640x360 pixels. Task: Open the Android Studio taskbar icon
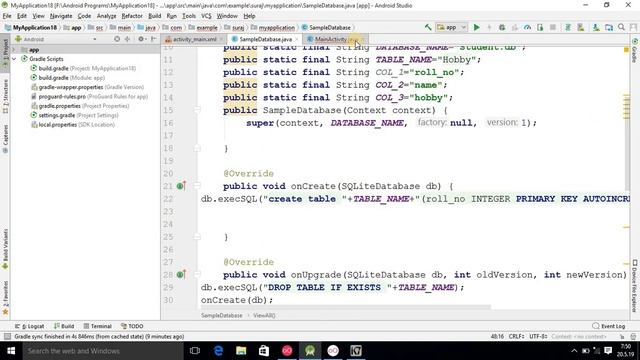(x=310, y=351)
